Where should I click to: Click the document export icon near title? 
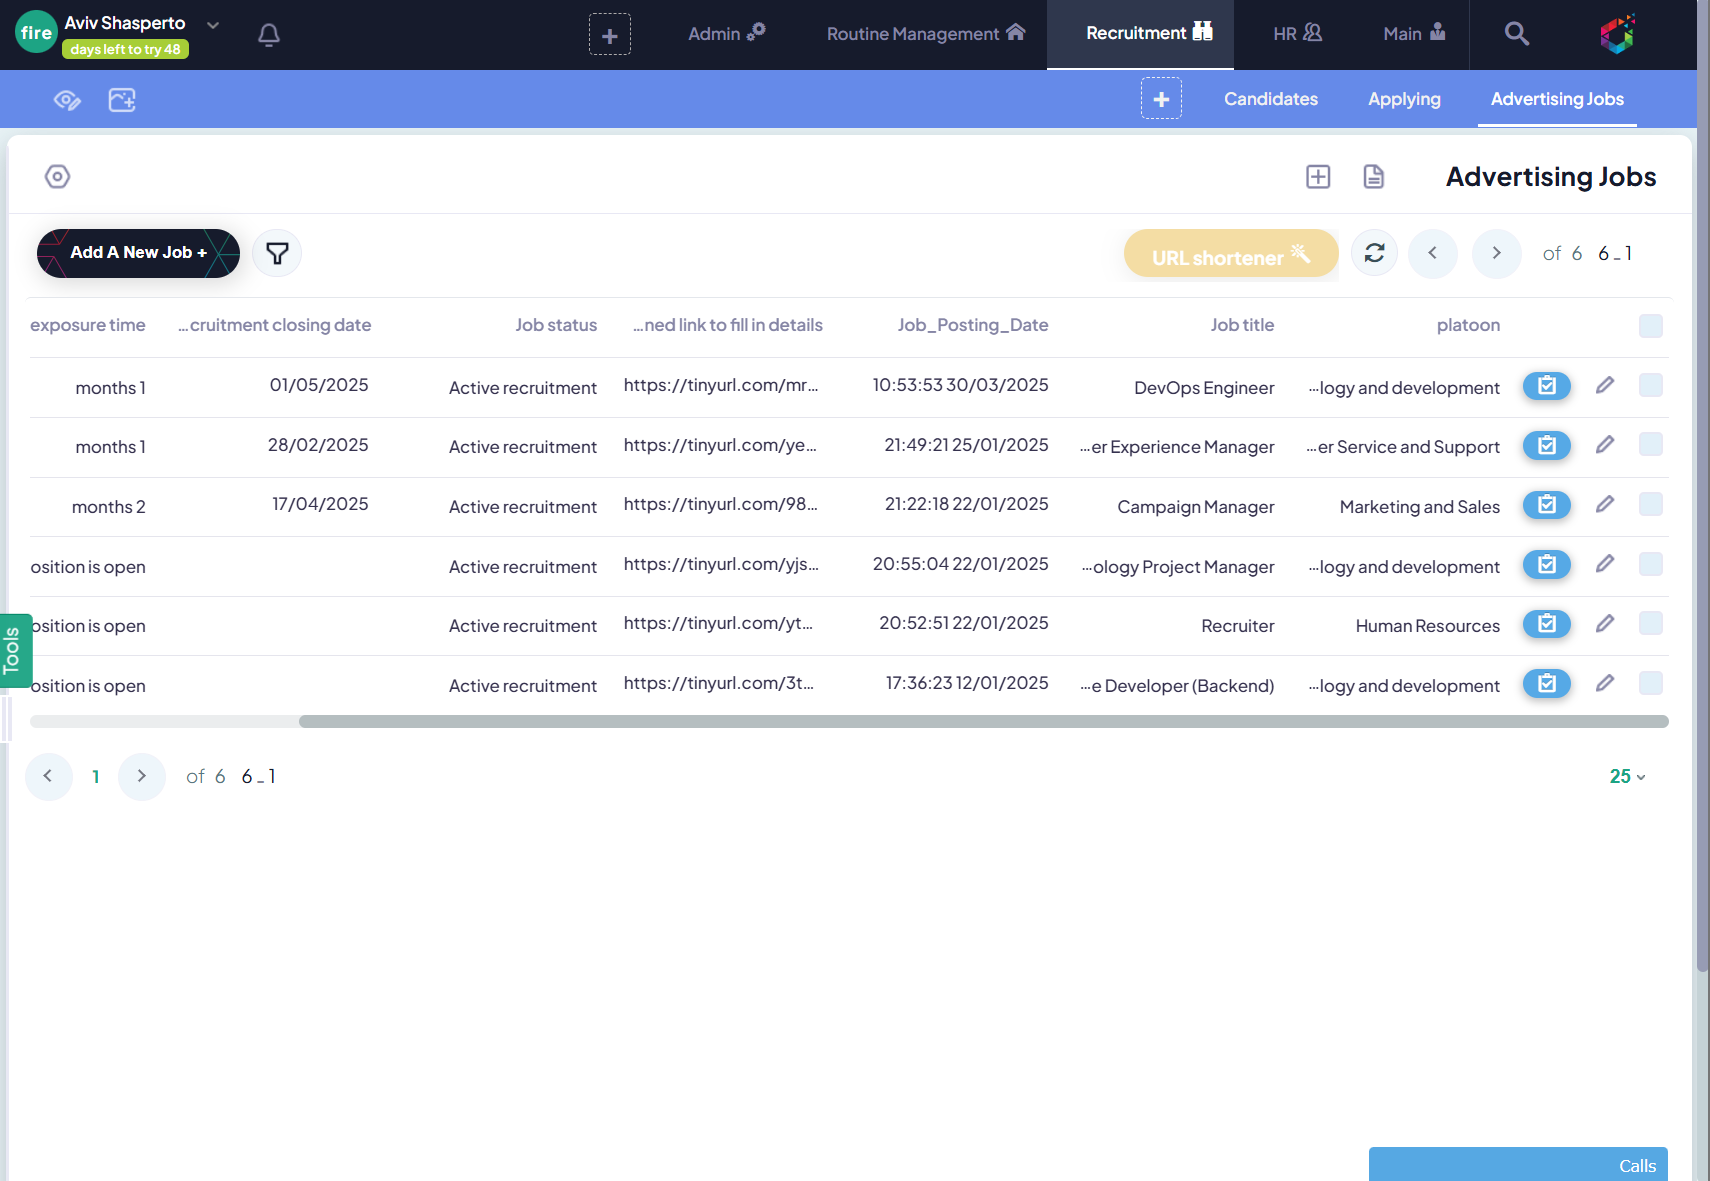[1373, 177]
